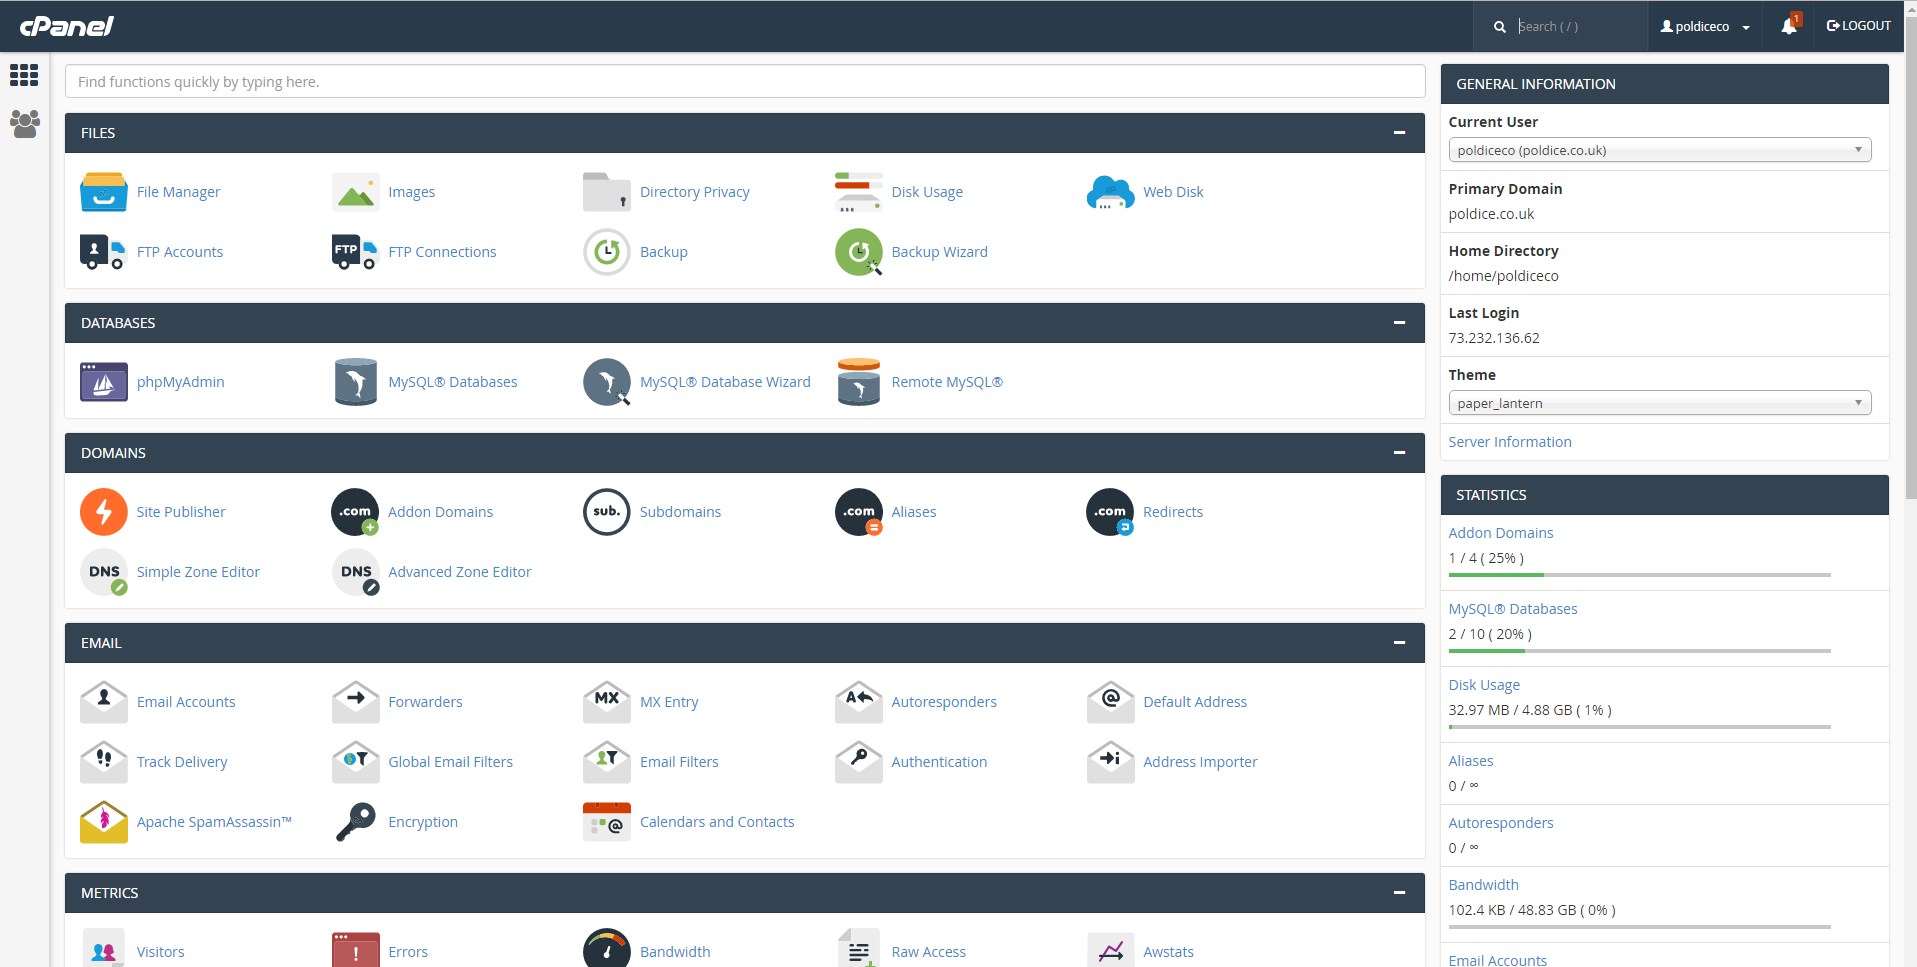Open the User Manager sidebar icon

[x=24, y=124]
